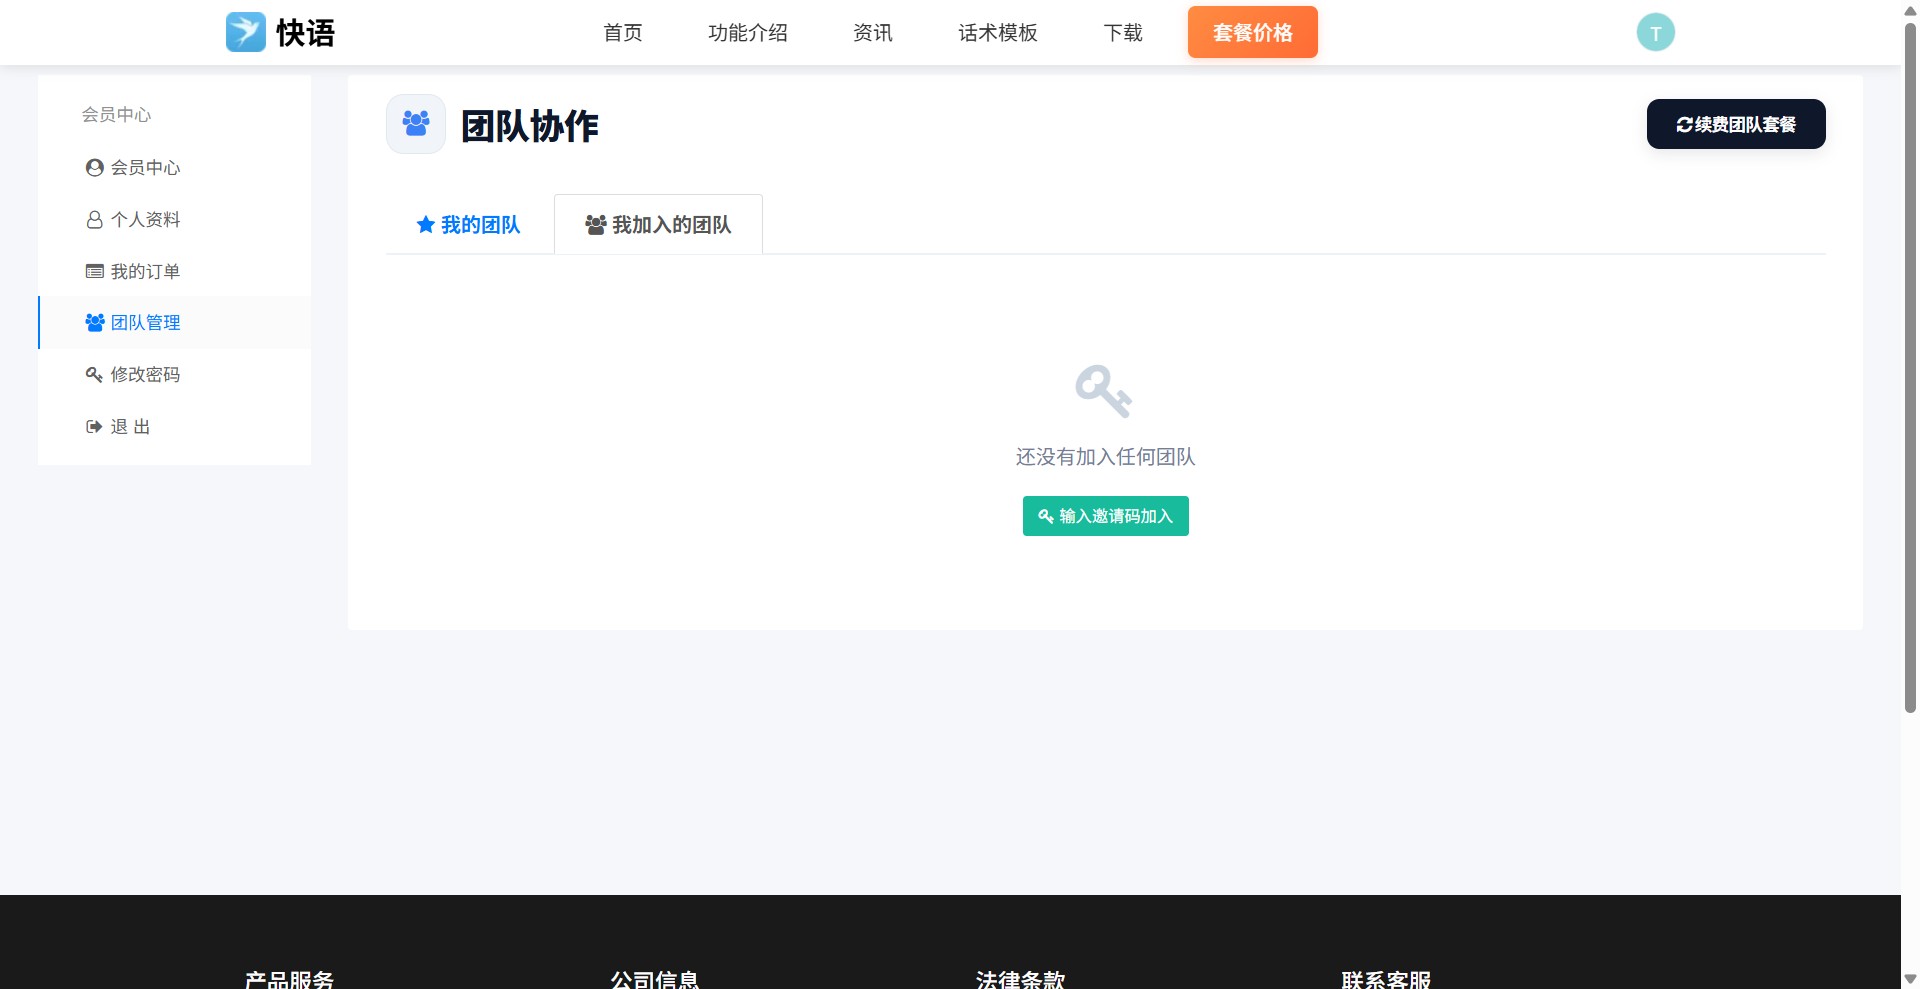The width and height of the screenshot is (1920, 989).
Task: Click the 我的订单 list icon
Action: 94,271
